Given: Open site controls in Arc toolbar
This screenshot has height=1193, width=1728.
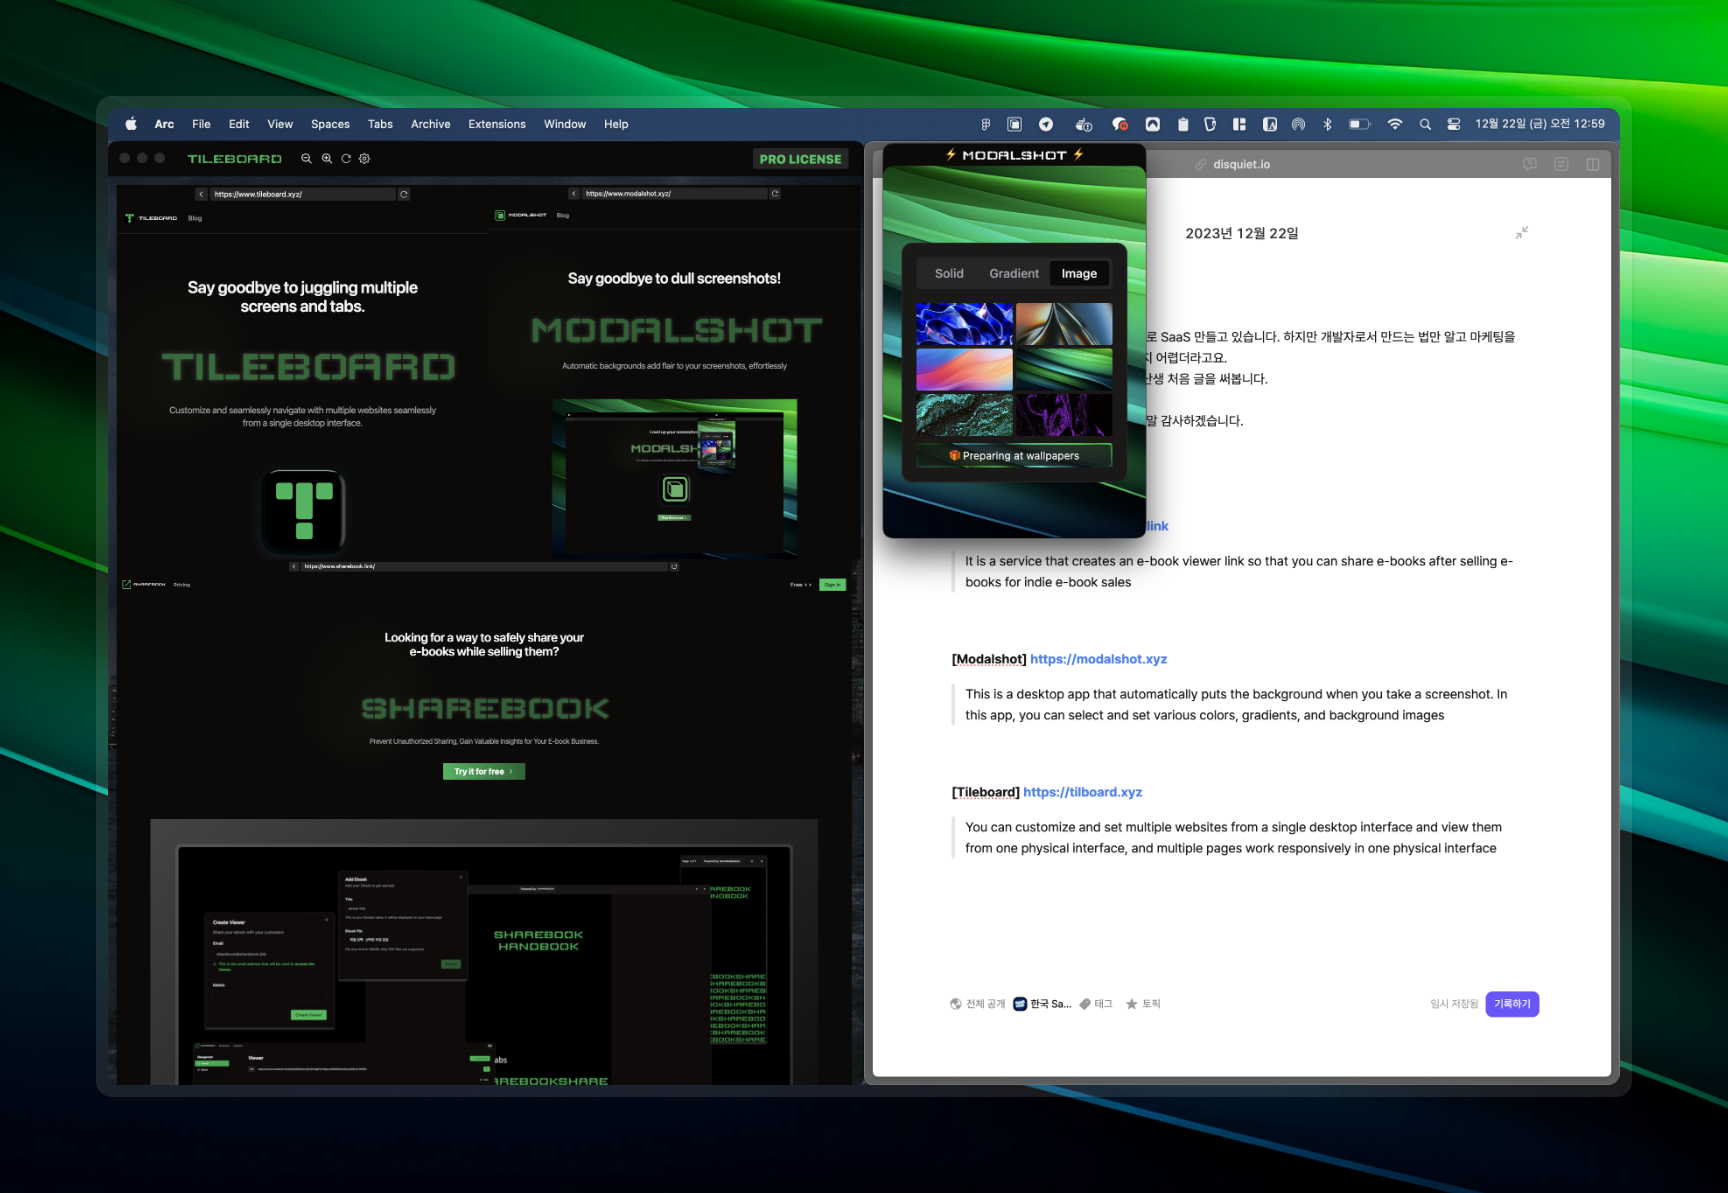Looking at the screenshot, I should (1561, 164).
